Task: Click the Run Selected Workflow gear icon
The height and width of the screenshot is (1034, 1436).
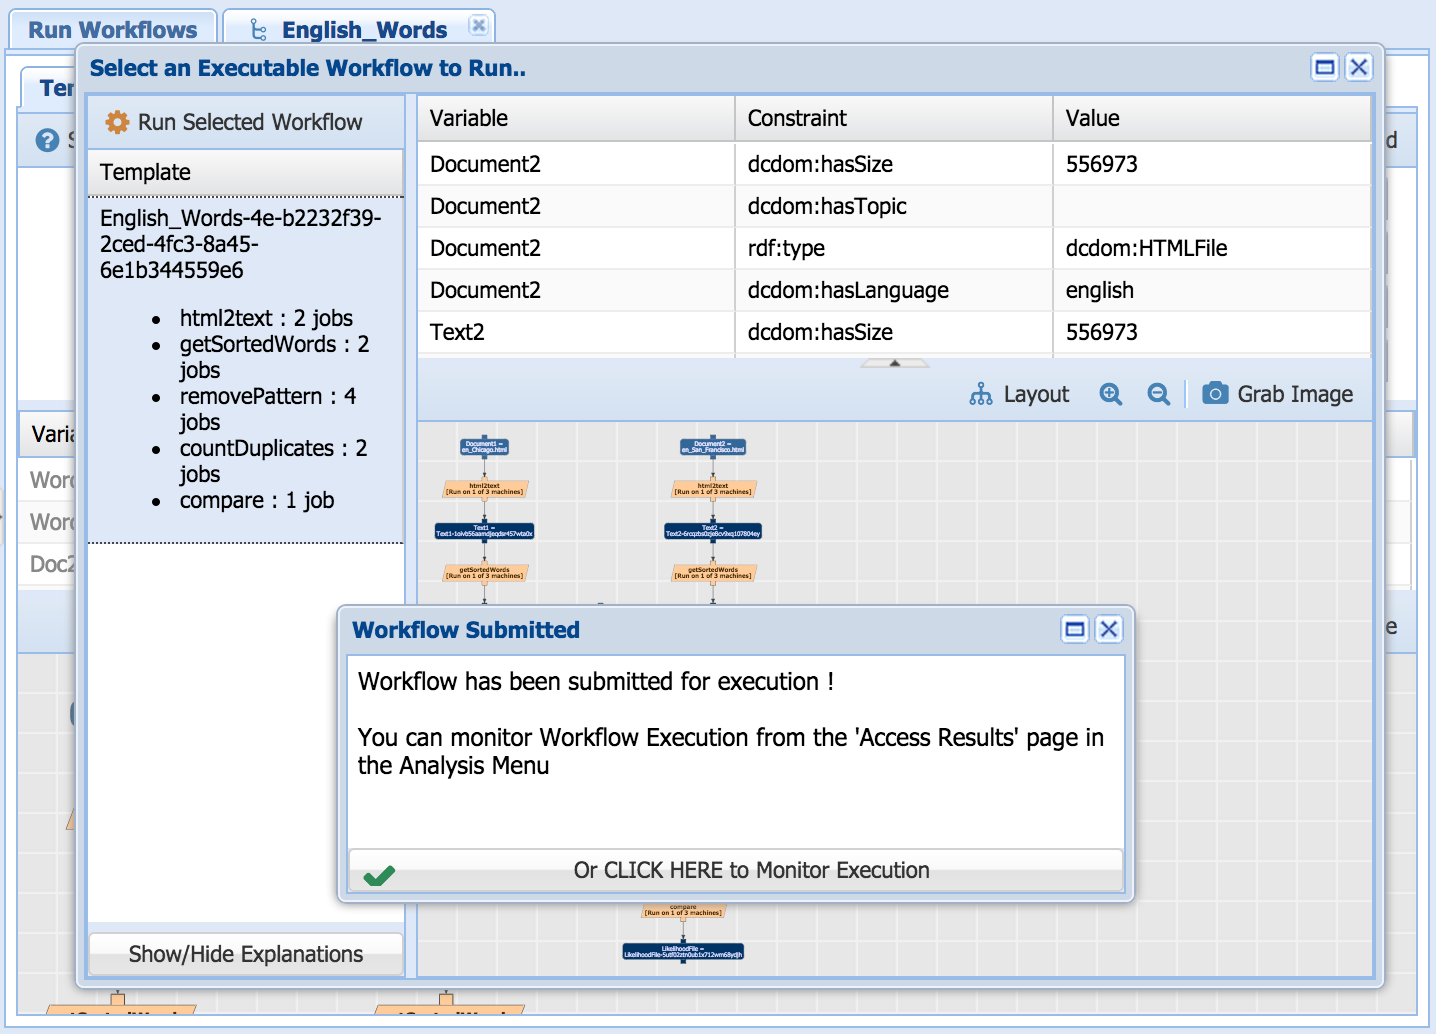Action: pos(117,122)
